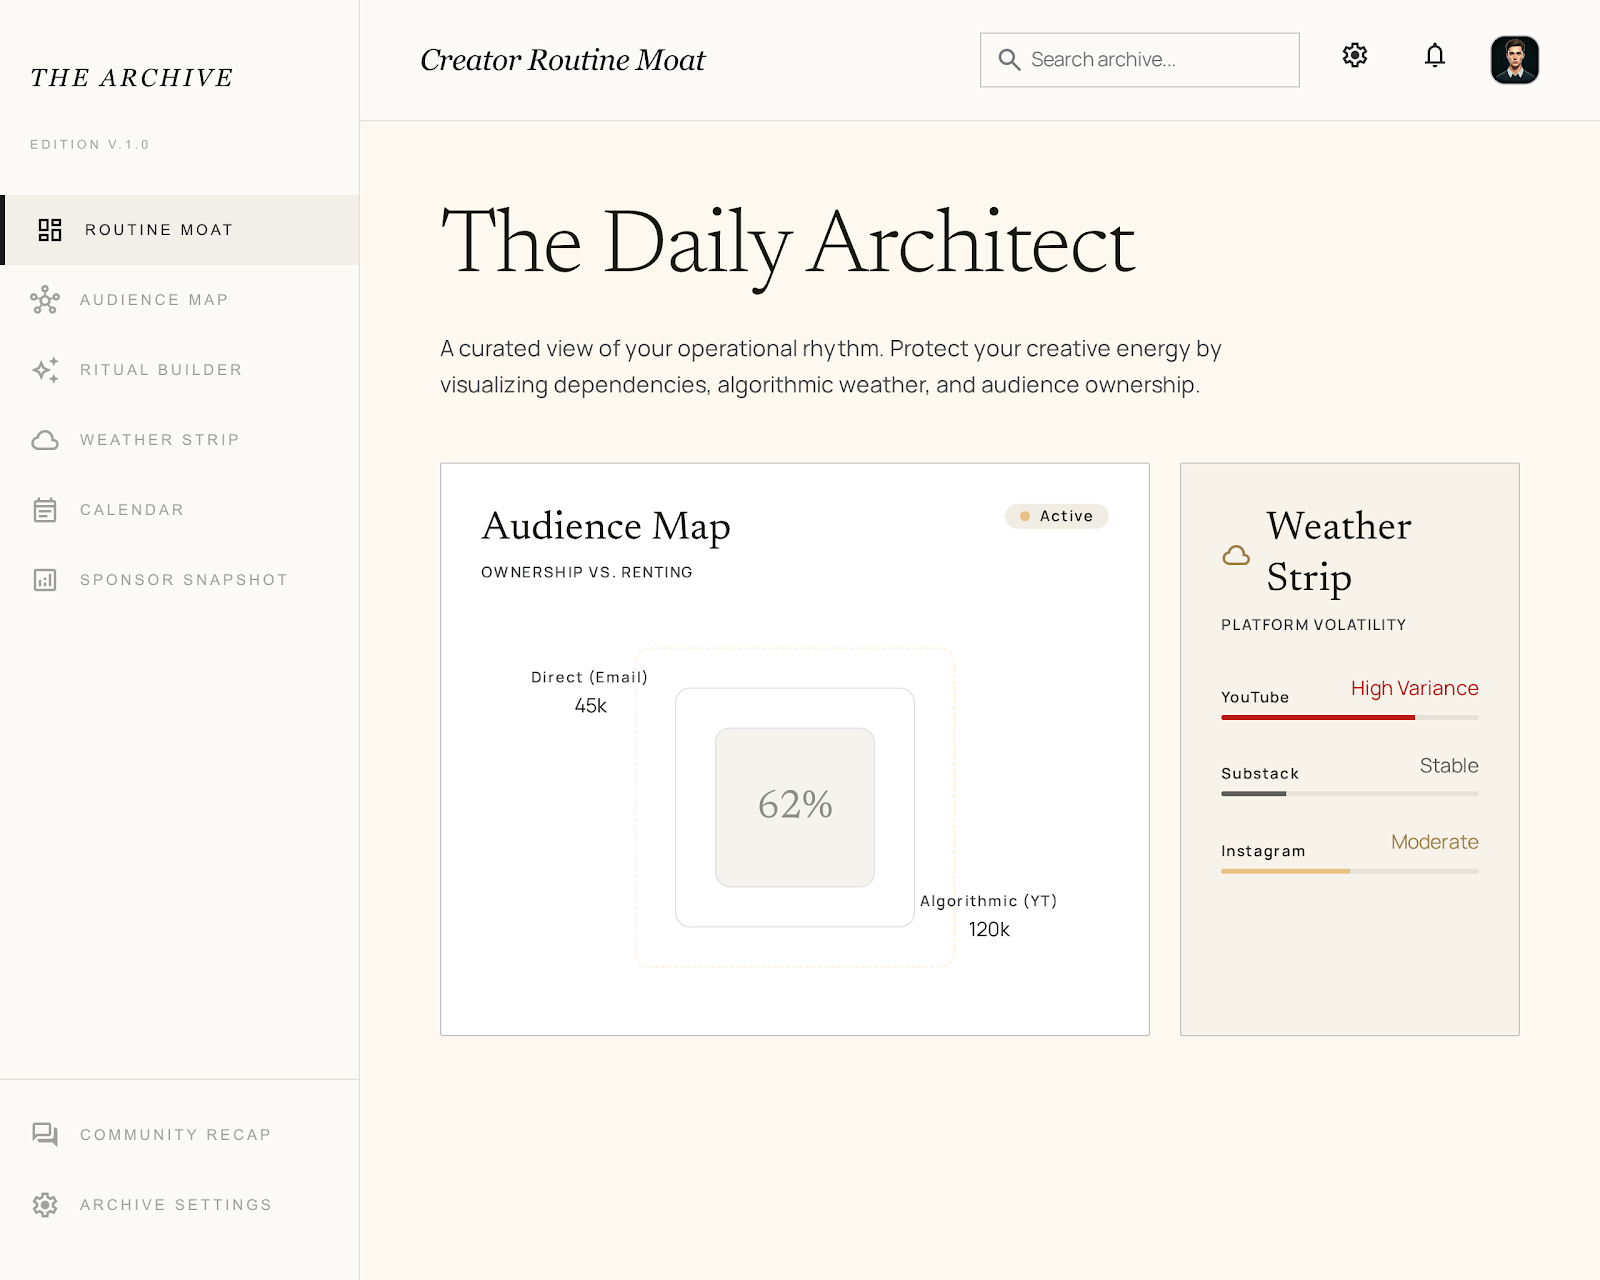Open the Community Recap chat icon
Image resolution: width=1600 pixels, height=1280 pixels.
pos(44,1134)
